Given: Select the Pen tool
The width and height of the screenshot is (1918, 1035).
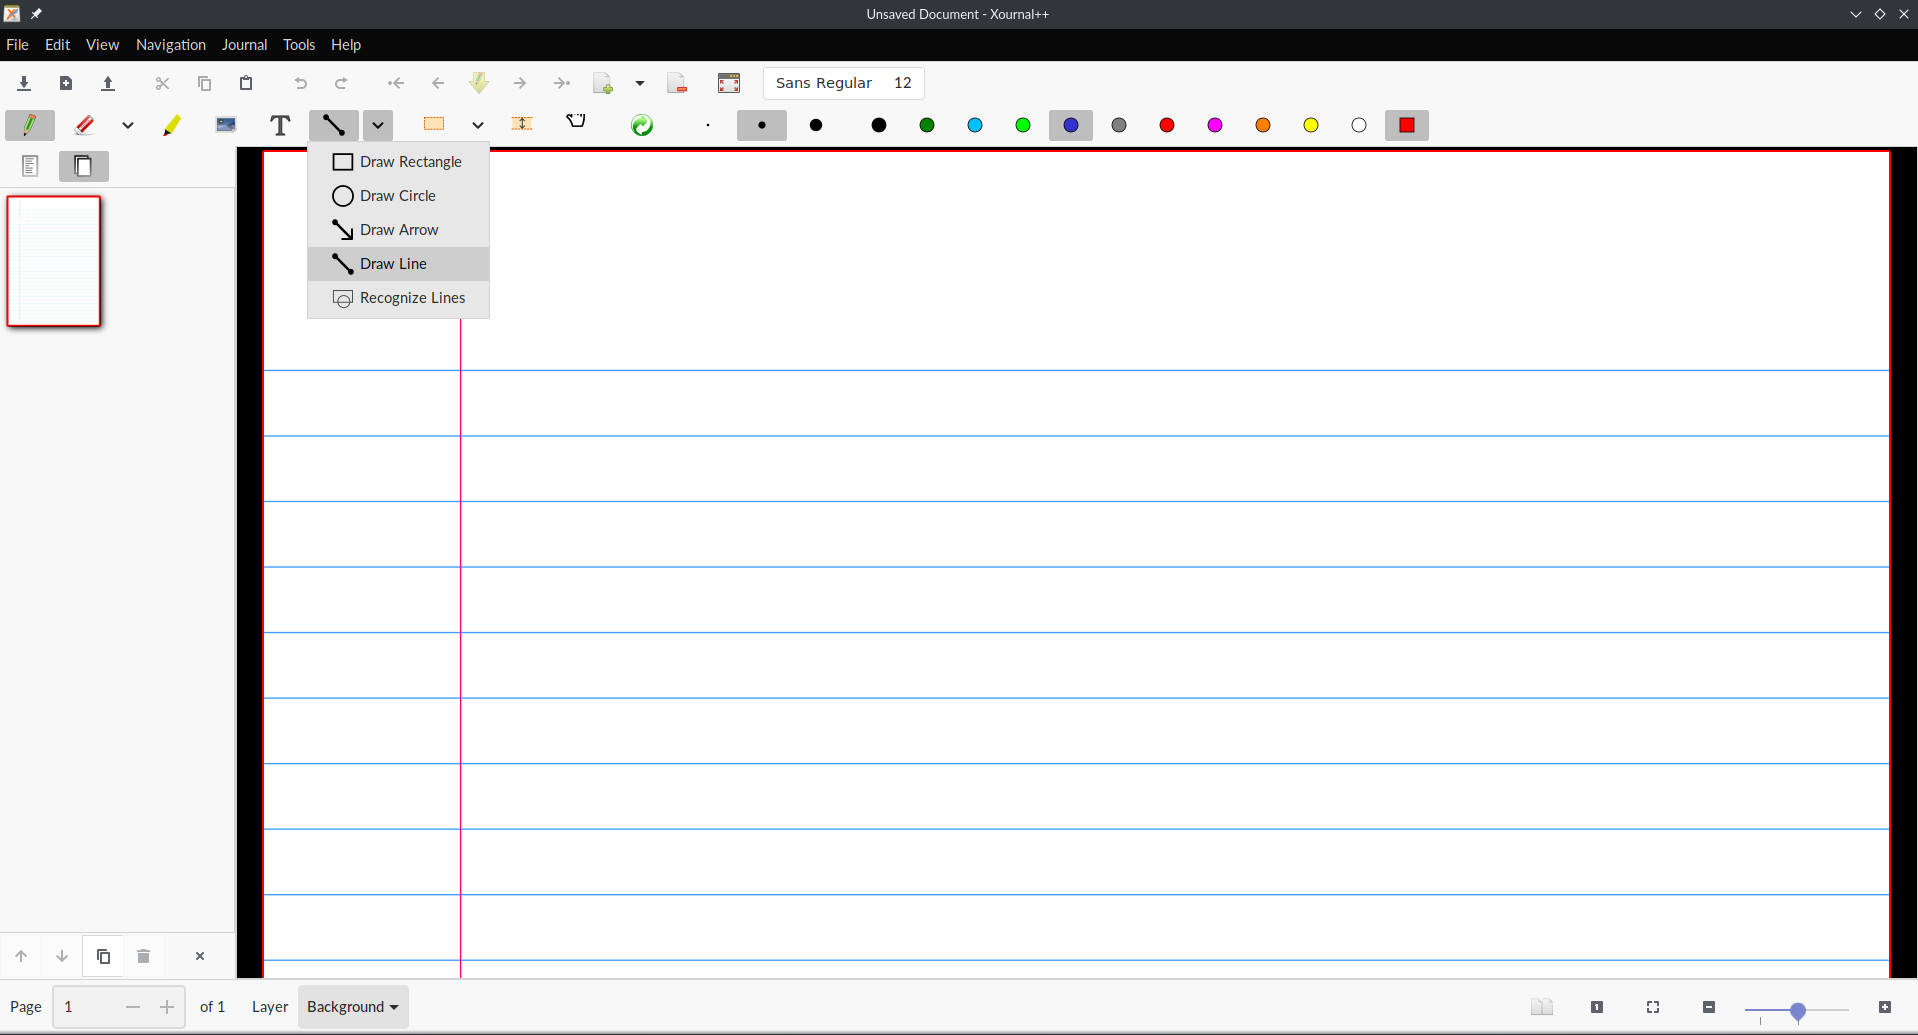Looking at the screenshot, I should [29, 125].
